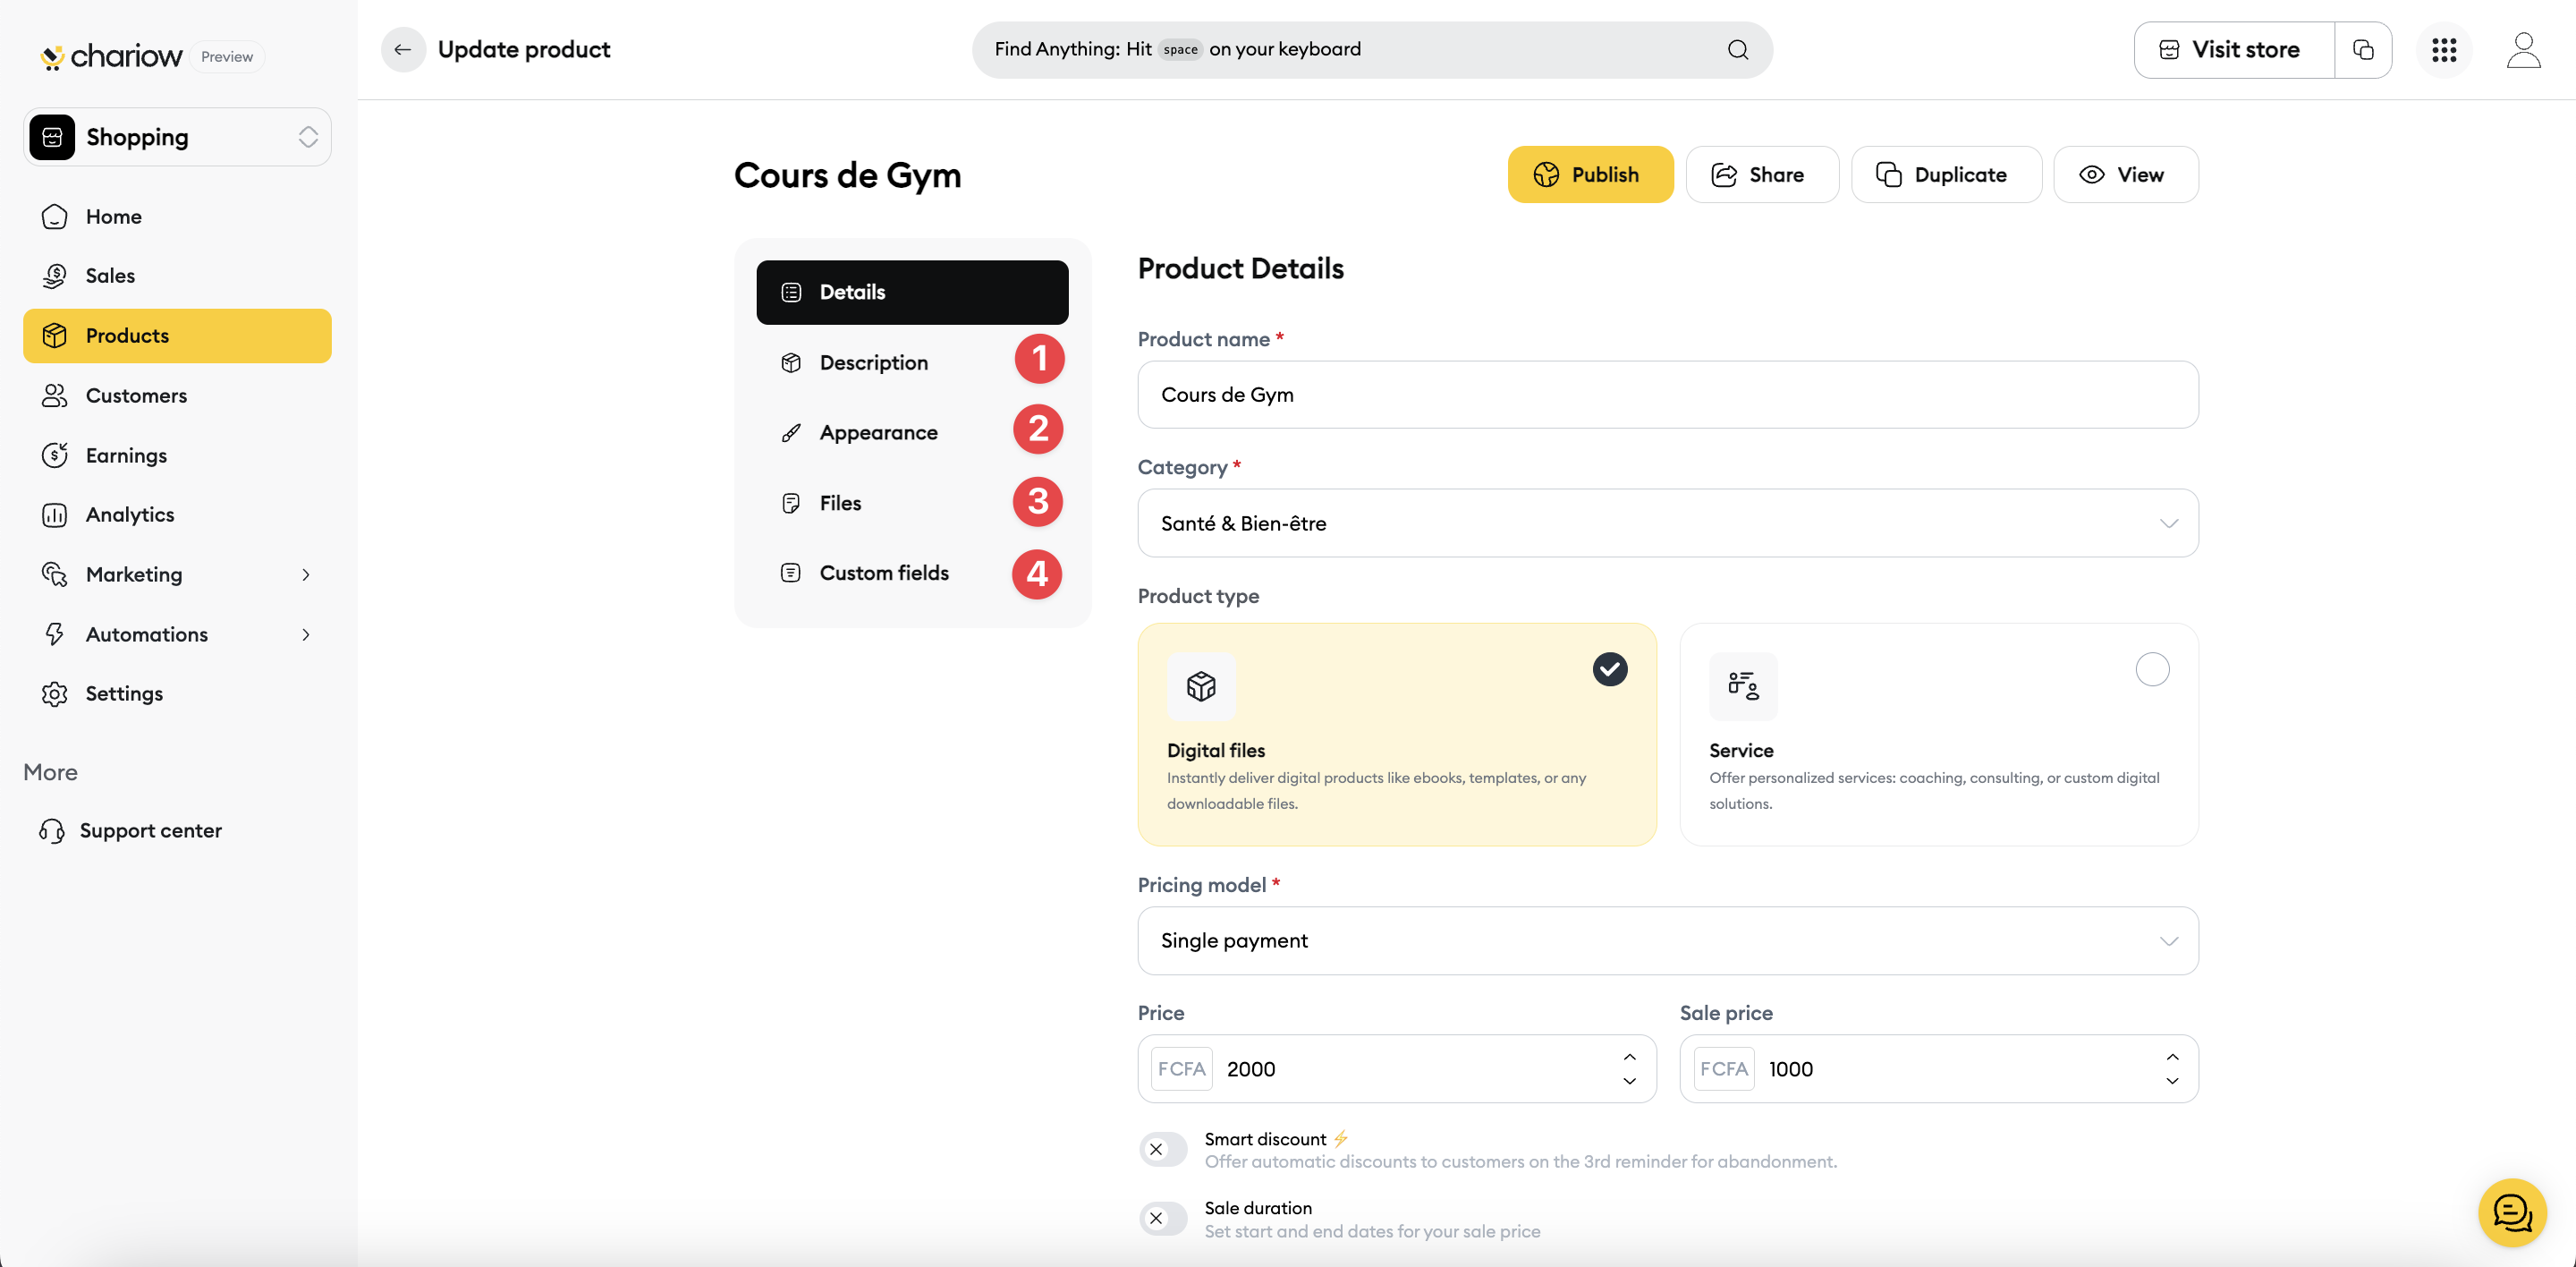Switch to the Description tab
The width and height of the screenshot is (2576, 1267).
[912, 363]
